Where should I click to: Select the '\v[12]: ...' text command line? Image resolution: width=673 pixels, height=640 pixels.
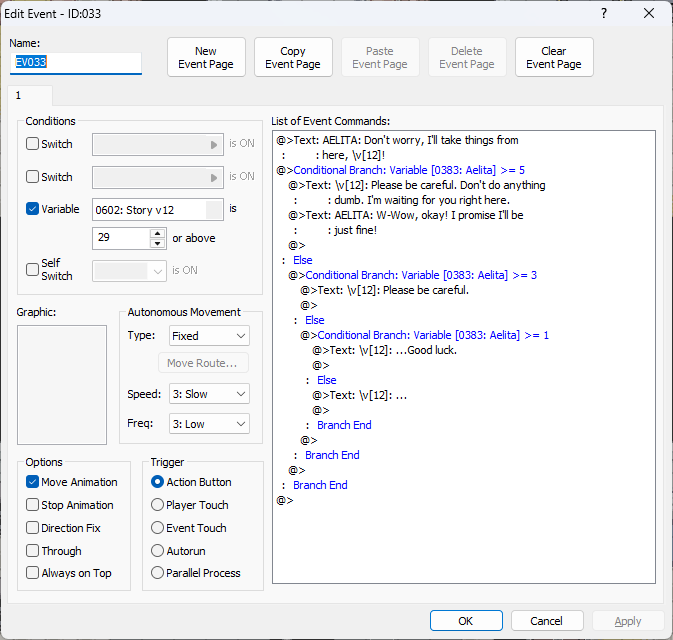click(x=359, y=395)
